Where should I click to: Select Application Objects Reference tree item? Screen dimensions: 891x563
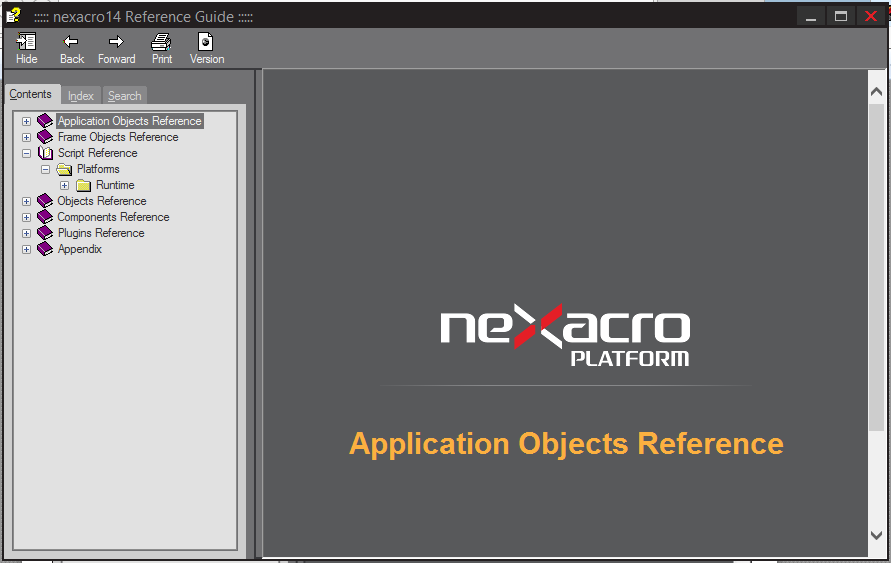point(130,121)
